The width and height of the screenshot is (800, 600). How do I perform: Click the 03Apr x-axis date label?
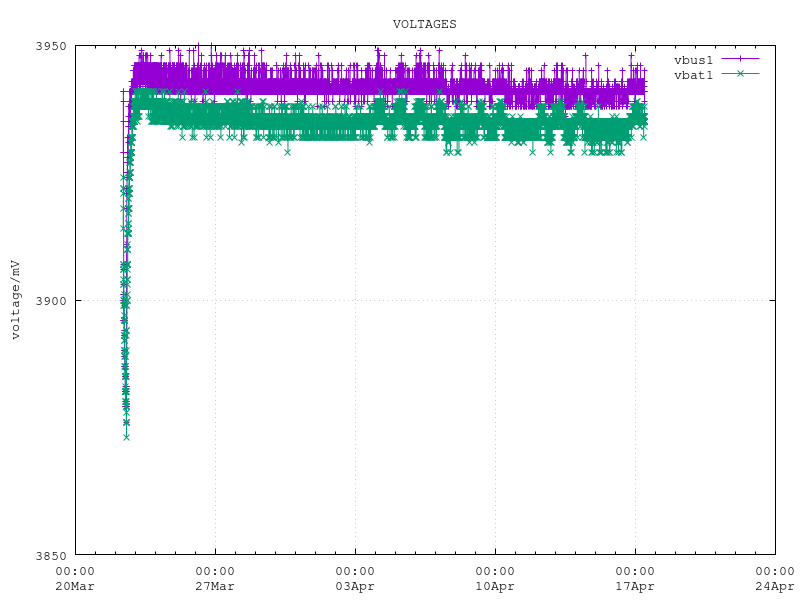[355, 586]
